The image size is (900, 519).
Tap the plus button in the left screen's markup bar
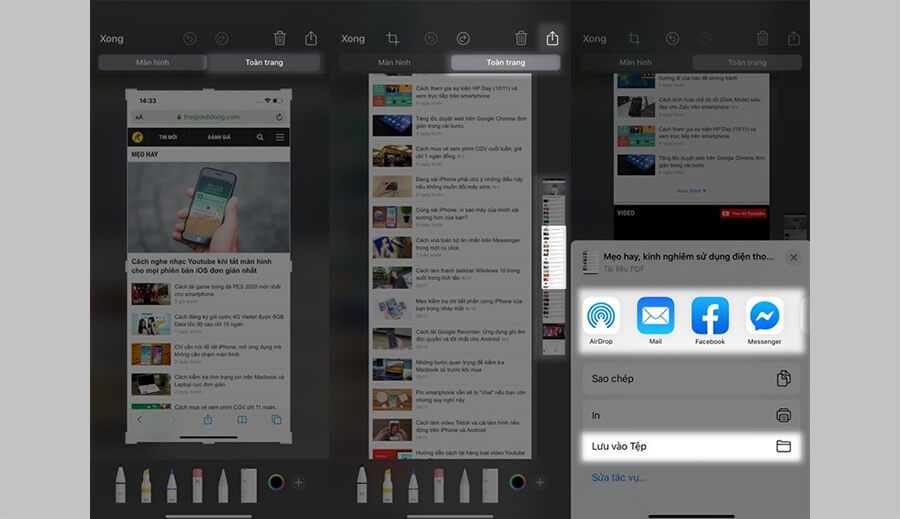tap(298, 482)
